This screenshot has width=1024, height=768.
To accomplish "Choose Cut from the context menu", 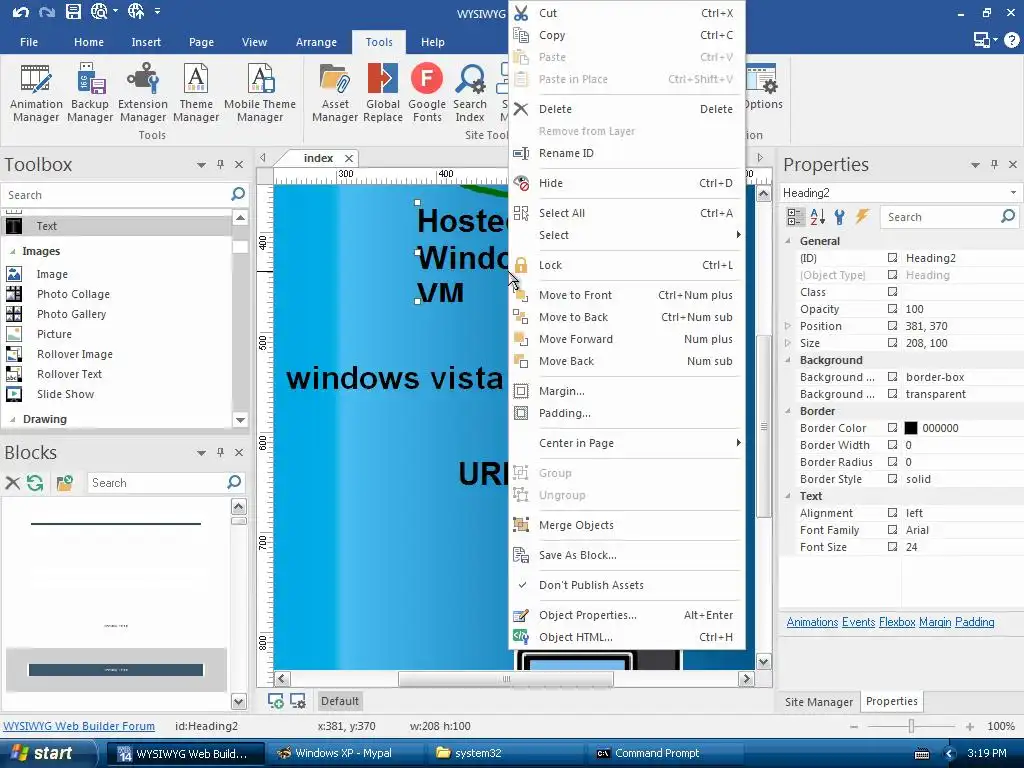I will pyautogui.click(x=626, y=13).
